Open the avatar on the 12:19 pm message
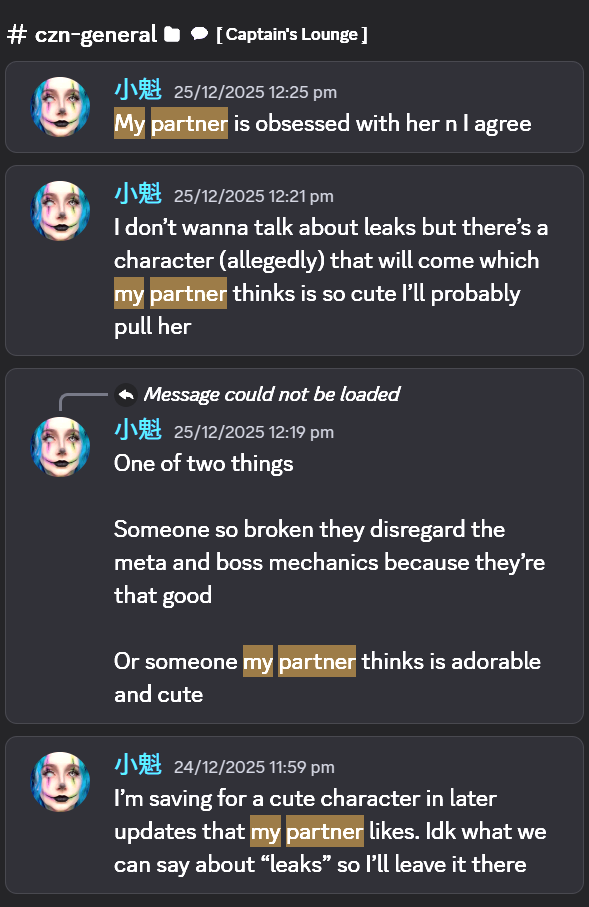 60,447
